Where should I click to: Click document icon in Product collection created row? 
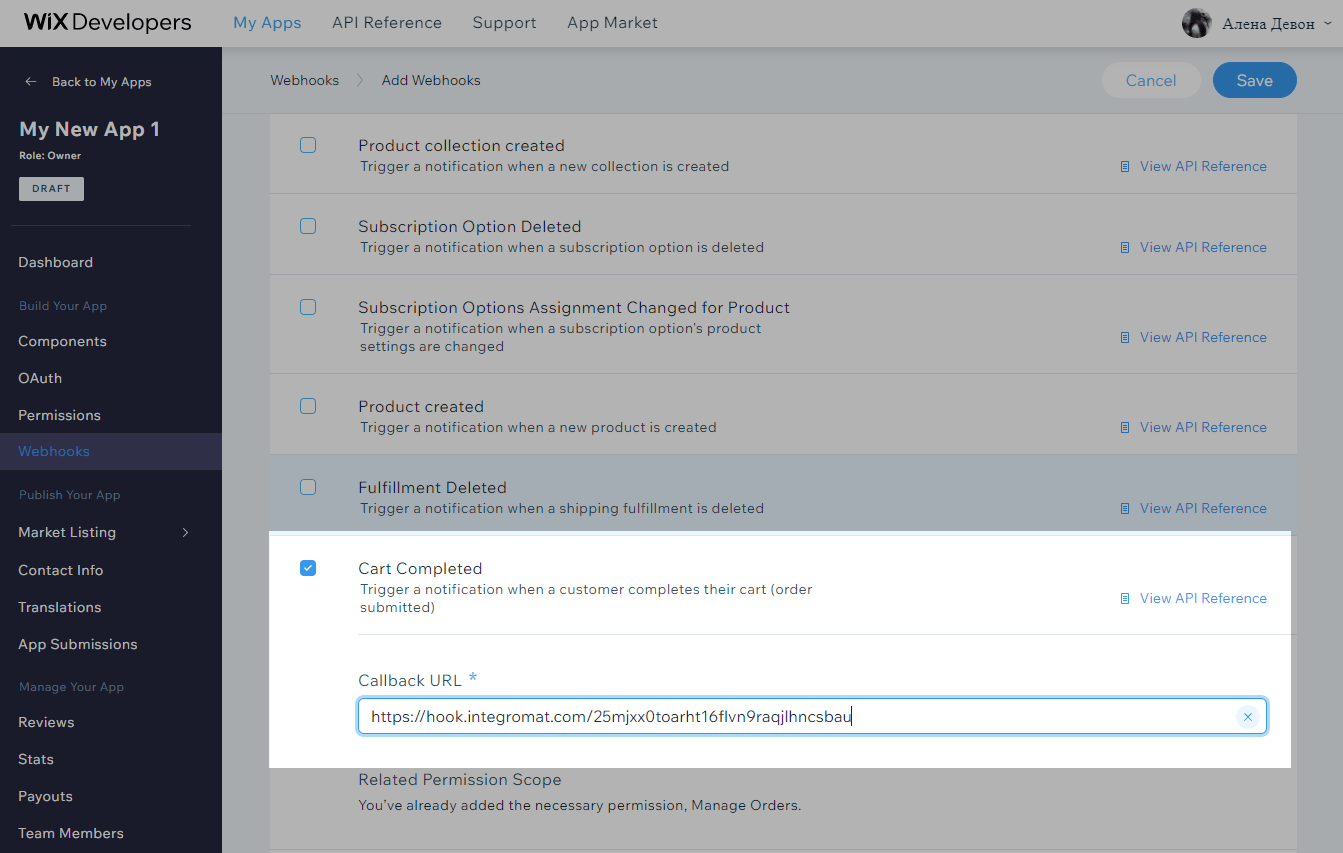click(1125, 167)
